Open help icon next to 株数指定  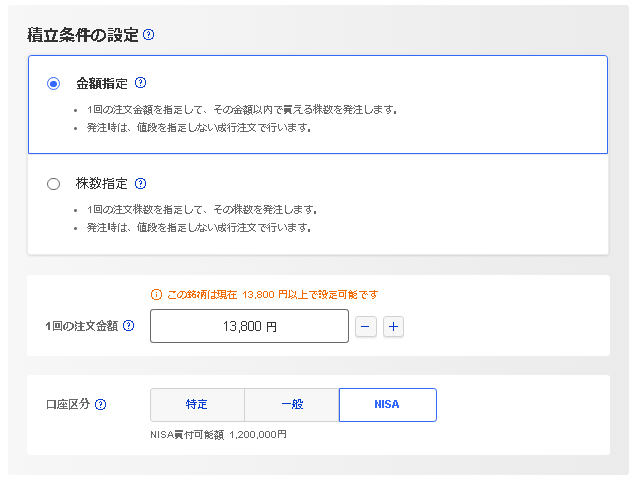[x=141, y=184]
